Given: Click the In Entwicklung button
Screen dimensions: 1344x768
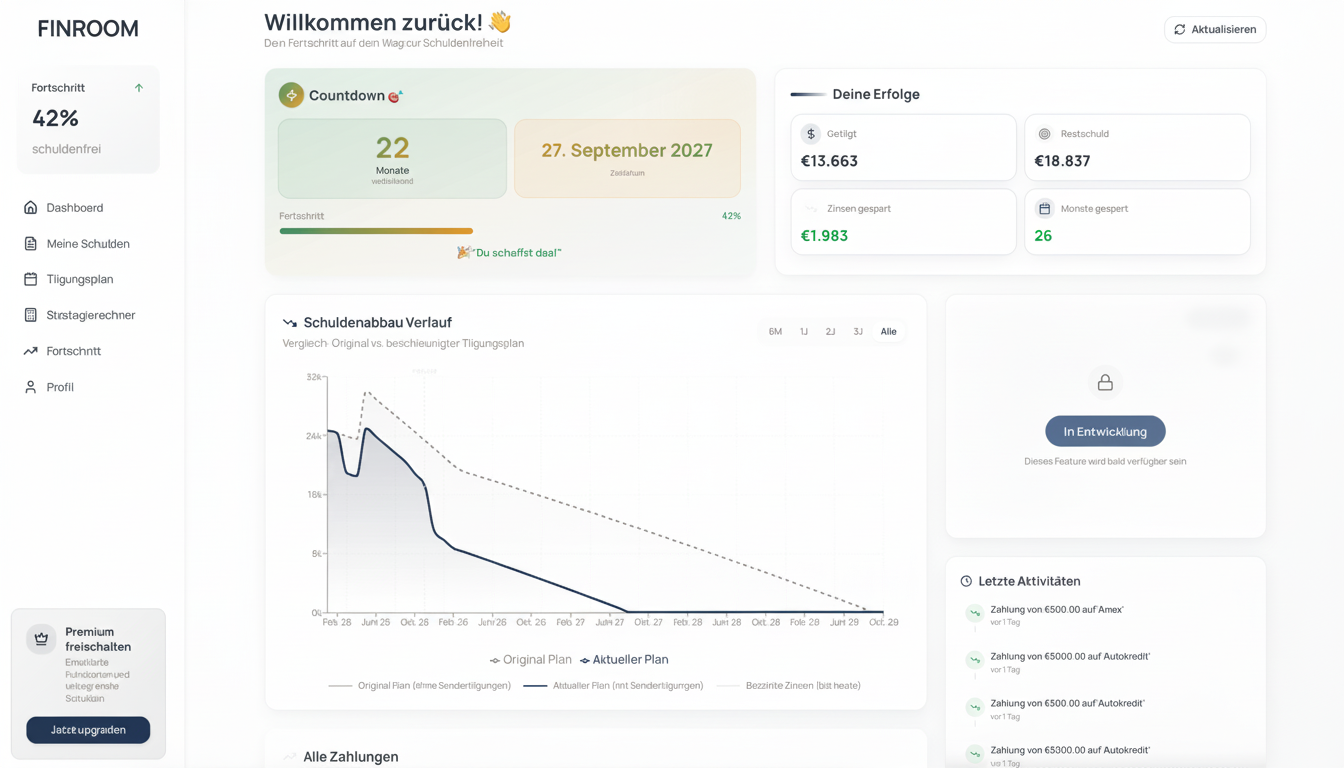Looking at the screenshot, I should (x=1105, y=432).
